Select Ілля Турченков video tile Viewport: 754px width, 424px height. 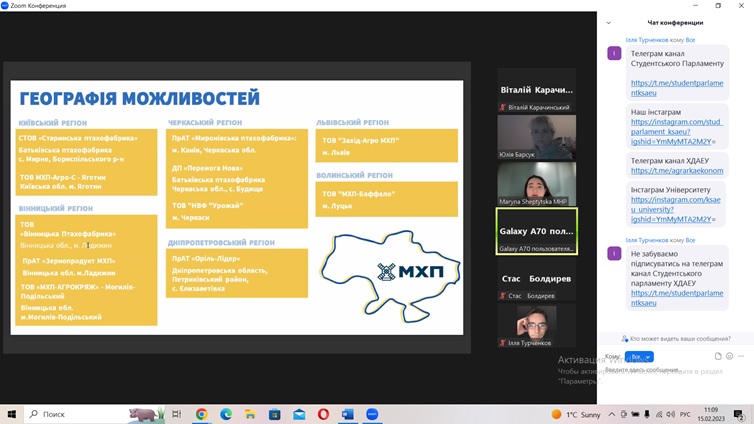point(537,325)
